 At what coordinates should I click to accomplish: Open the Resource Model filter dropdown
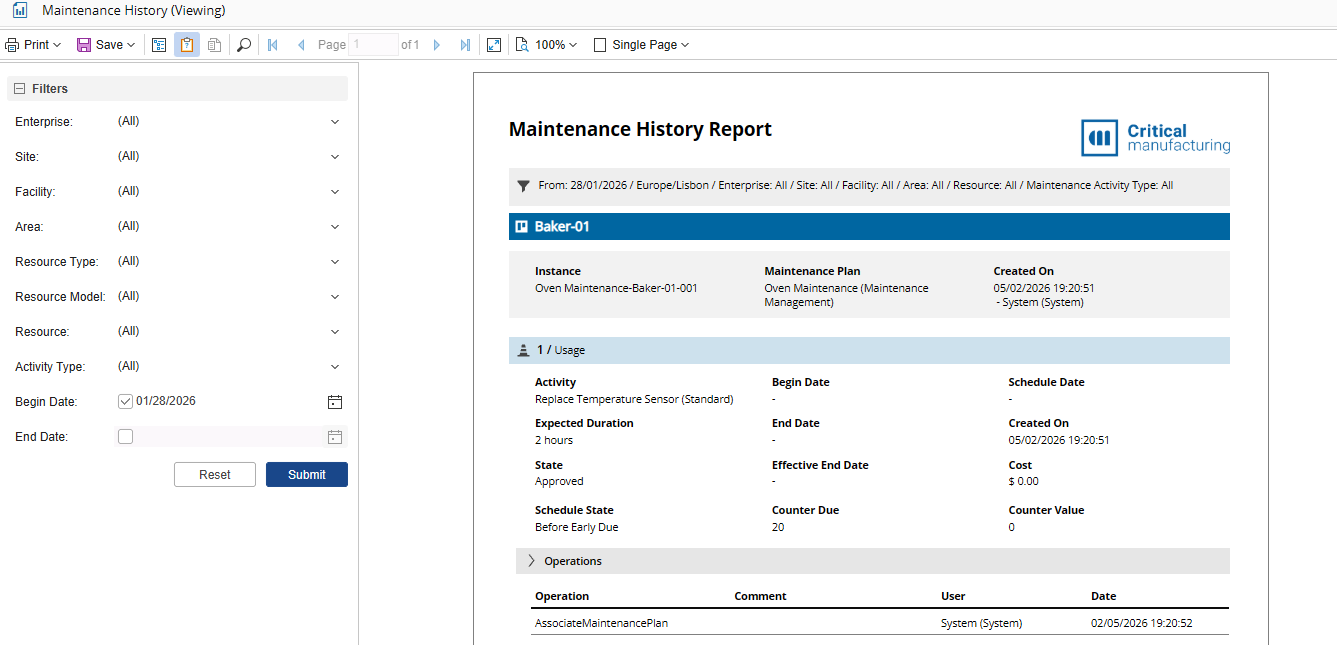pos(335,296)
